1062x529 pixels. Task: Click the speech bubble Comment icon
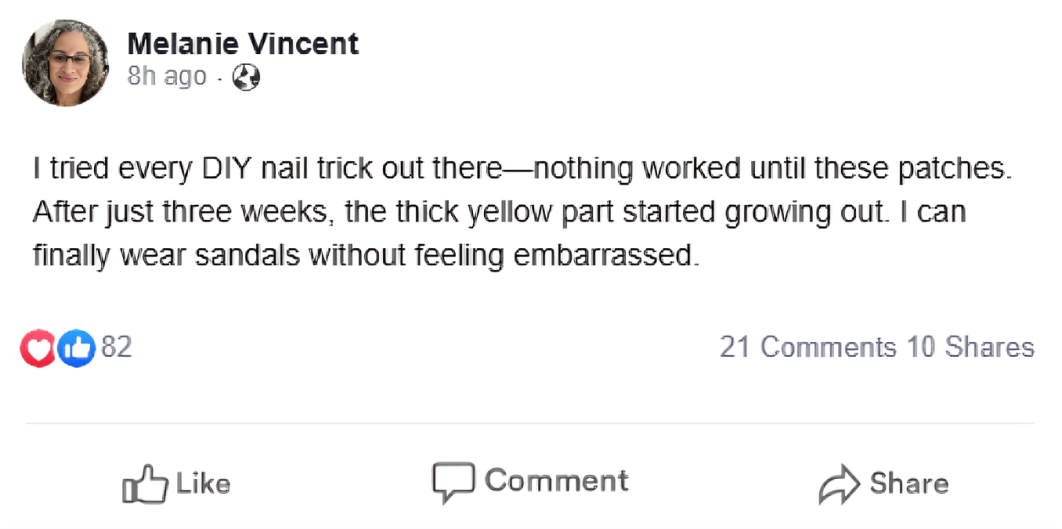[x=452, y=482]
